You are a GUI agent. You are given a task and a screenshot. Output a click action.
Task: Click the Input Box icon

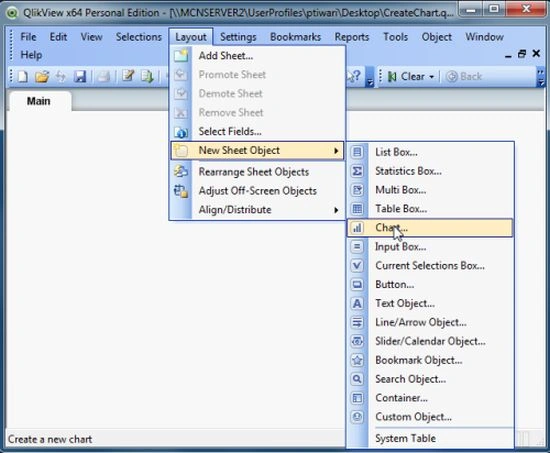pyautogui.click(x=357, y=247)
